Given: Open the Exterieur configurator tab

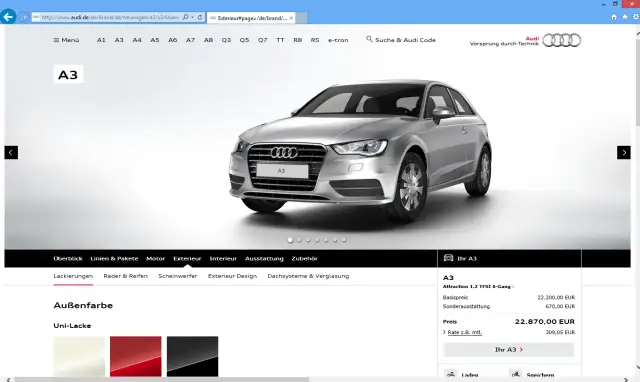Looking at the screenshot, I should [187, 258].
